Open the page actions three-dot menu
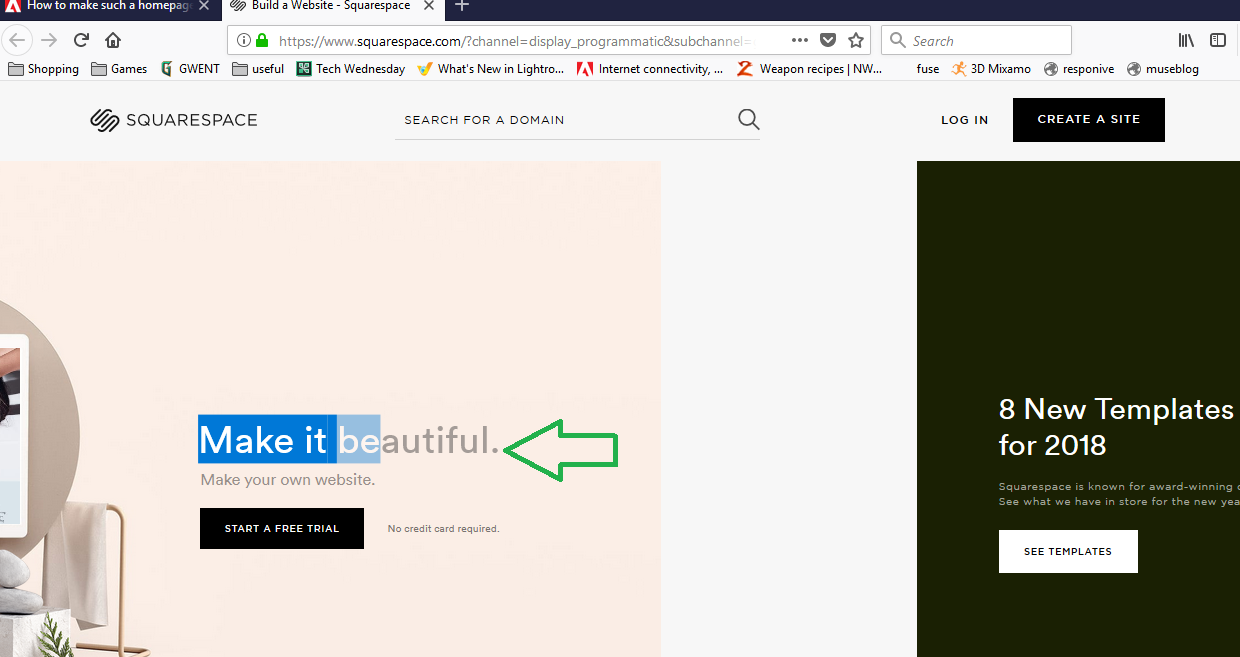 click(800, 41)
